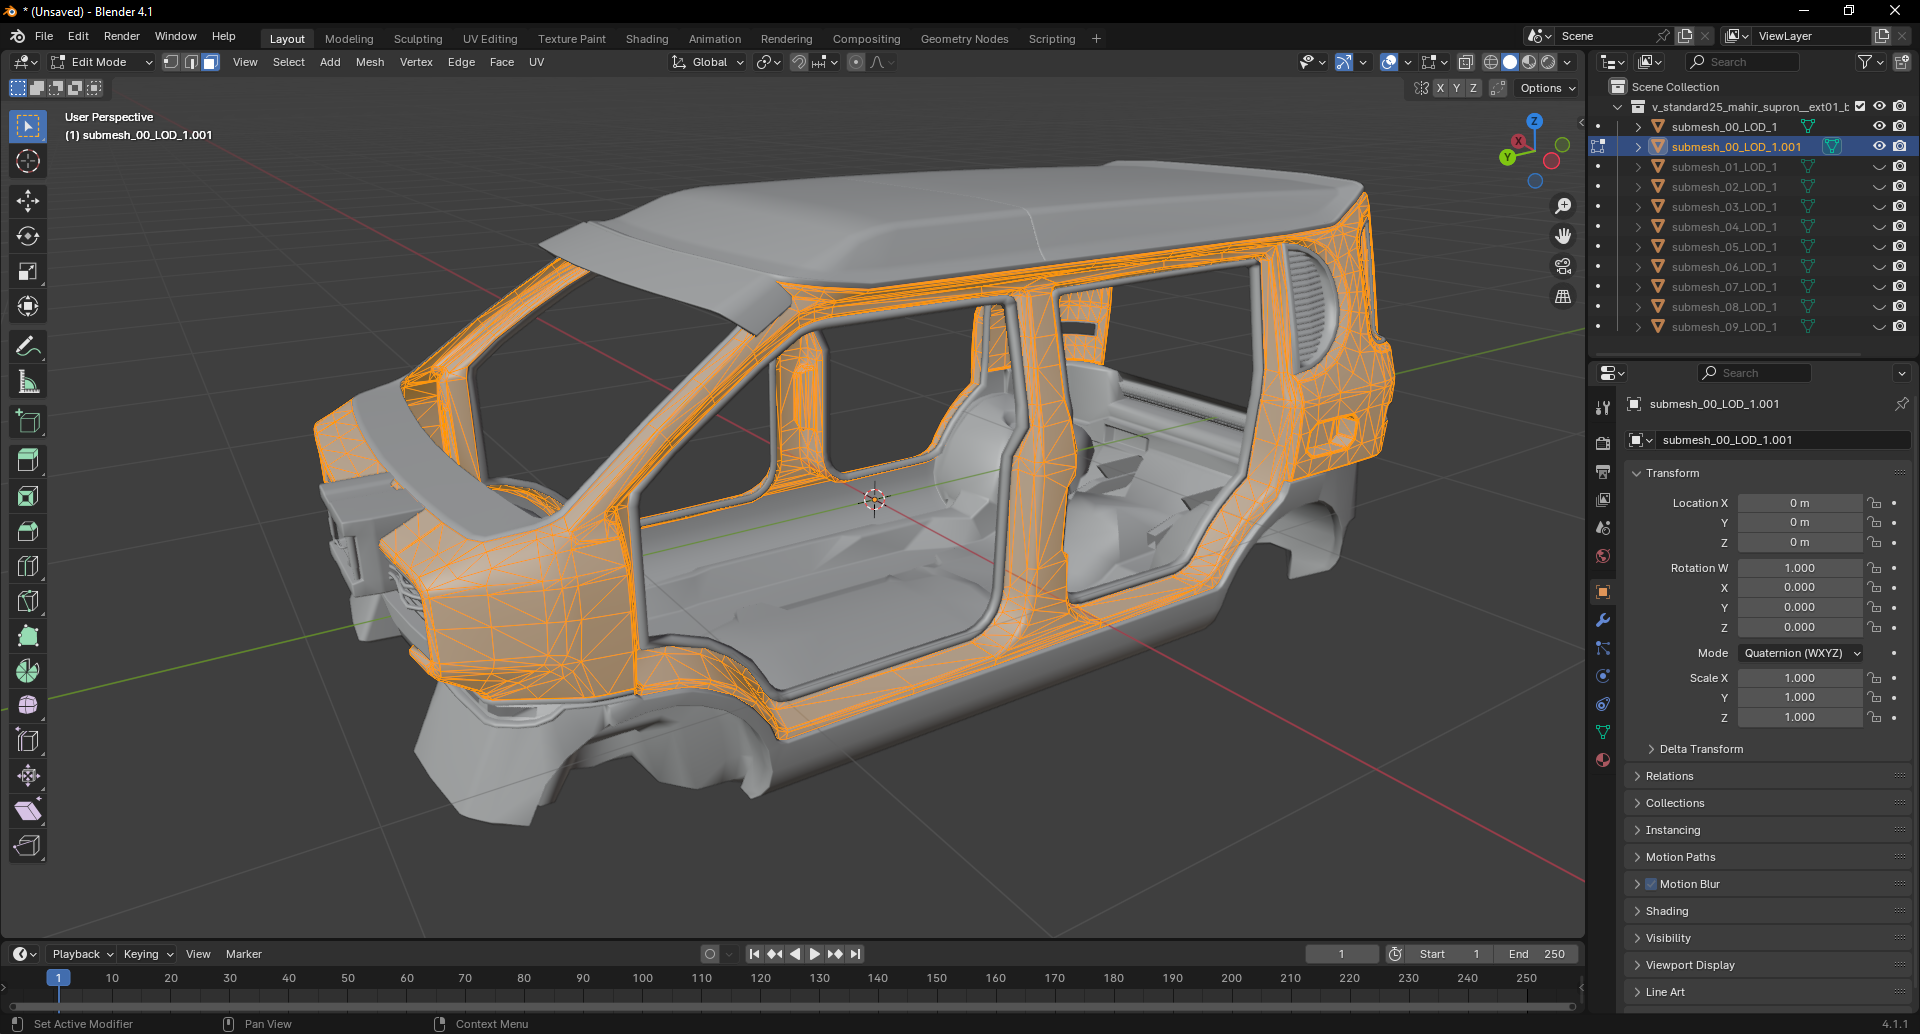Click the Location X value field
Screen dimensions: 1920x1034
[1798, 503]
